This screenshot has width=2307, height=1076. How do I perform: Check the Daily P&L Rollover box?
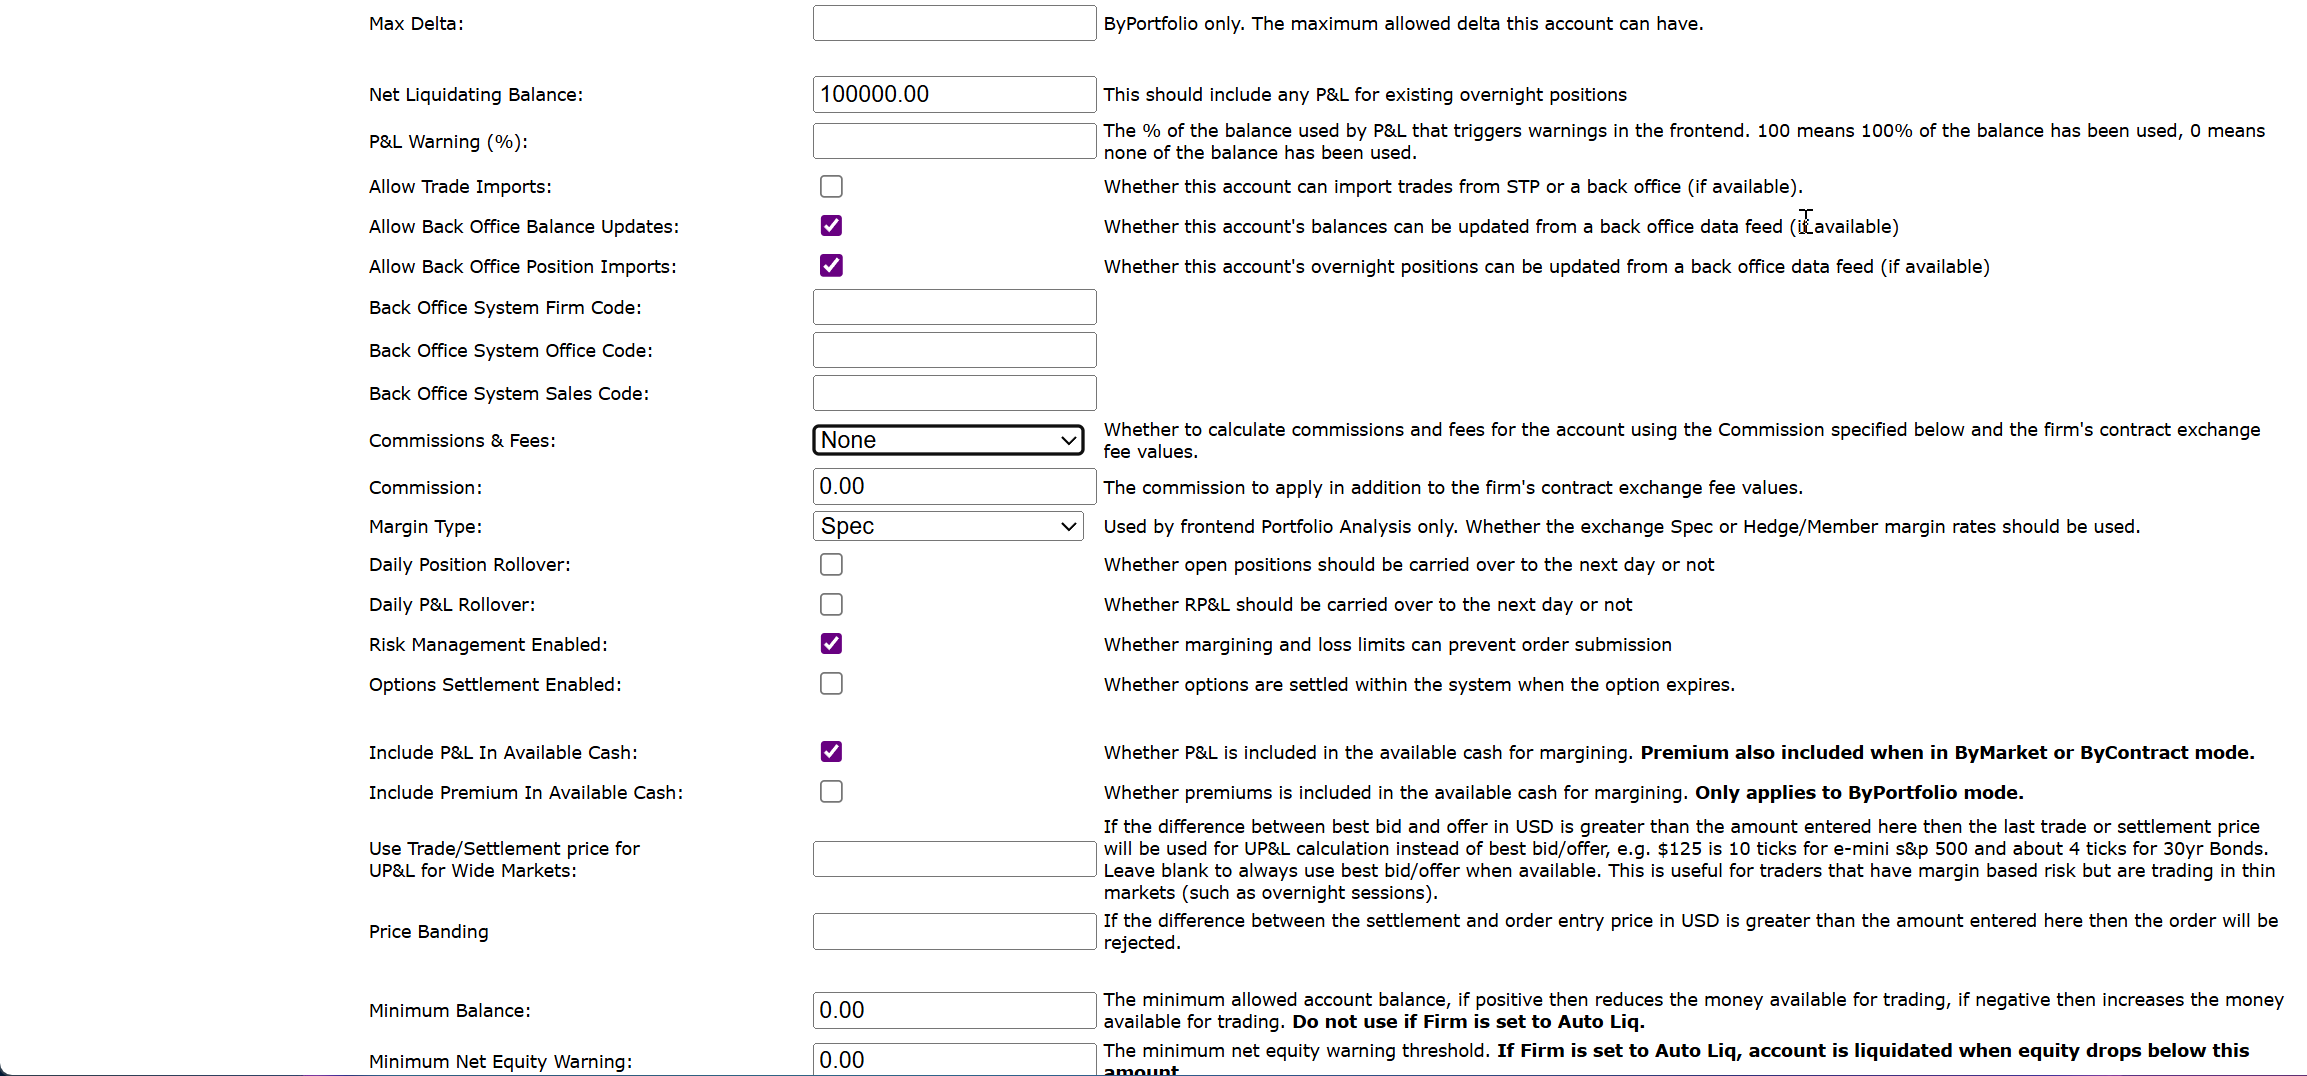(831, 604)
